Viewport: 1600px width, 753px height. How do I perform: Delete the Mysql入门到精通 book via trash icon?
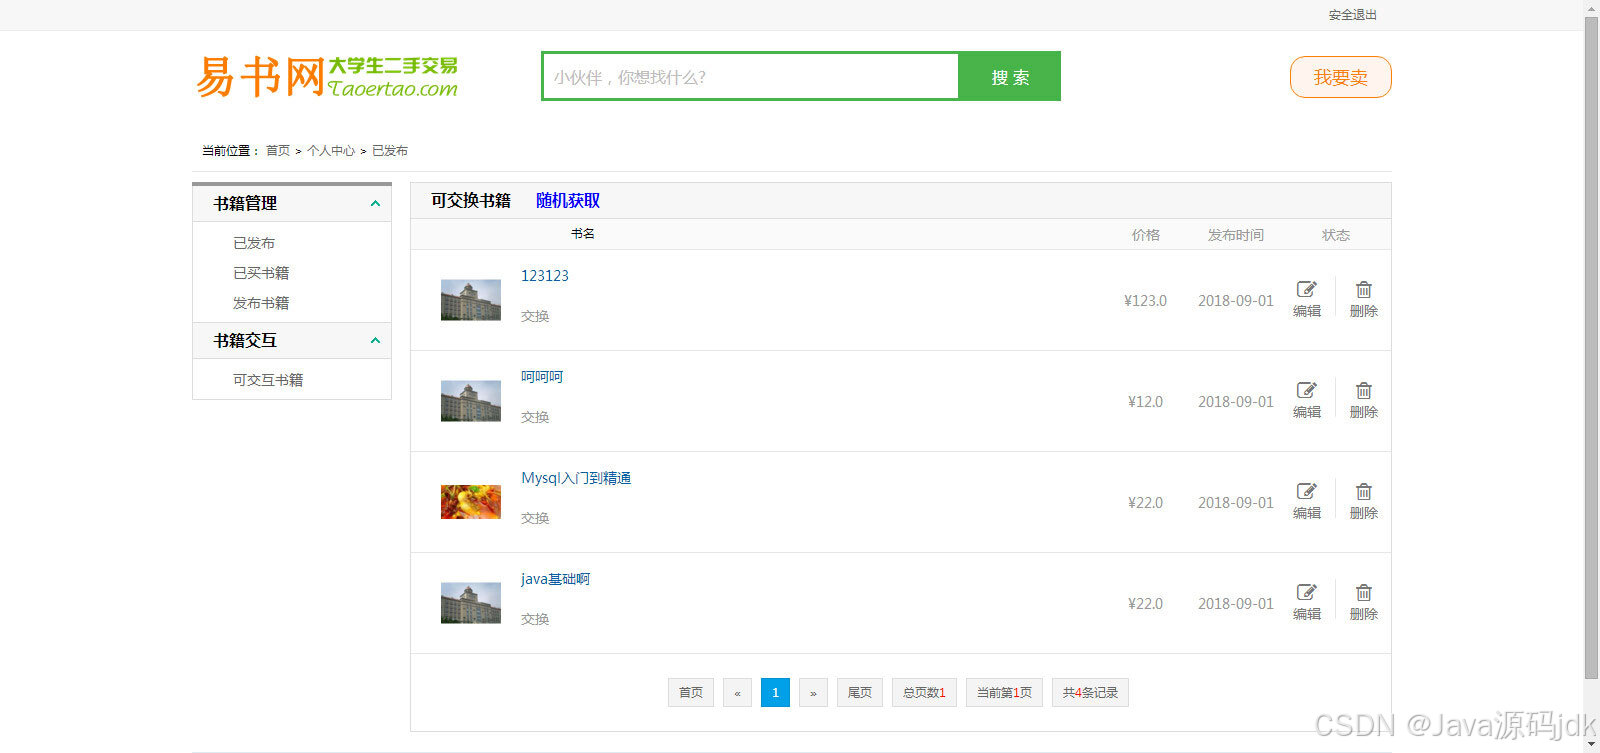click(1364, 491)
